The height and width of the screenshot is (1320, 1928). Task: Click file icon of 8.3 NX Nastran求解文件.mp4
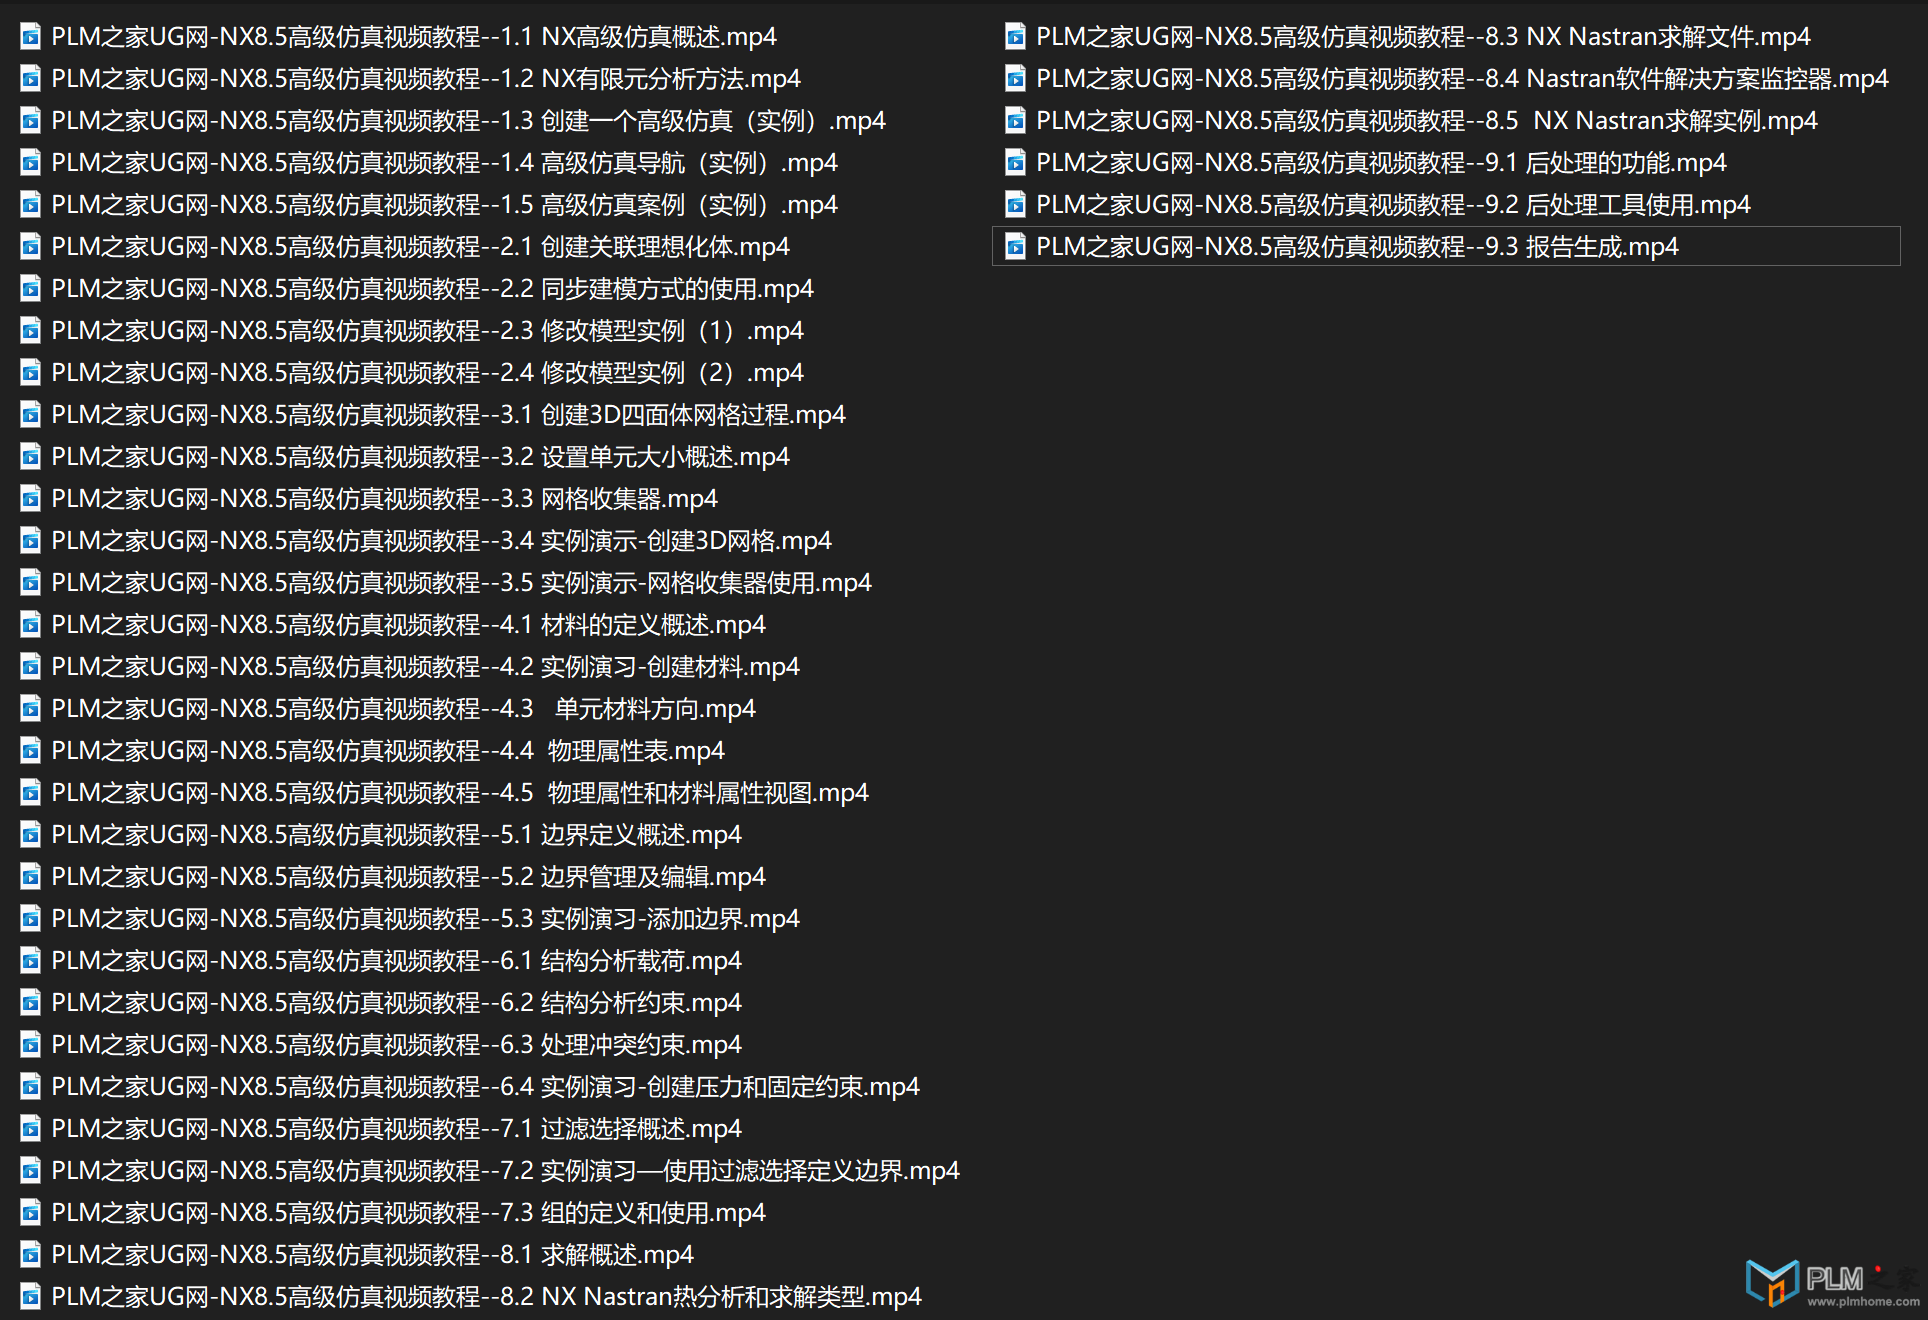pyautogui.click(x=1015, y=37)
